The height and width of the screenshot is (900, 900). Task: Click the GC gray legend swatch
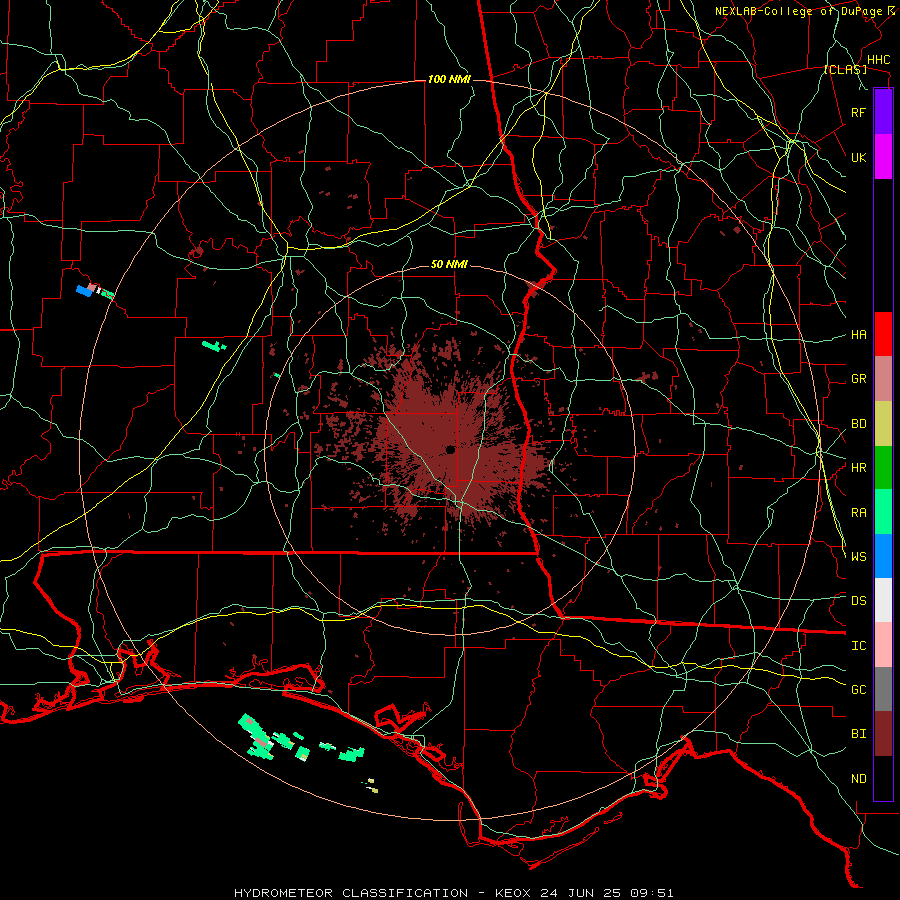click(883, 689)
